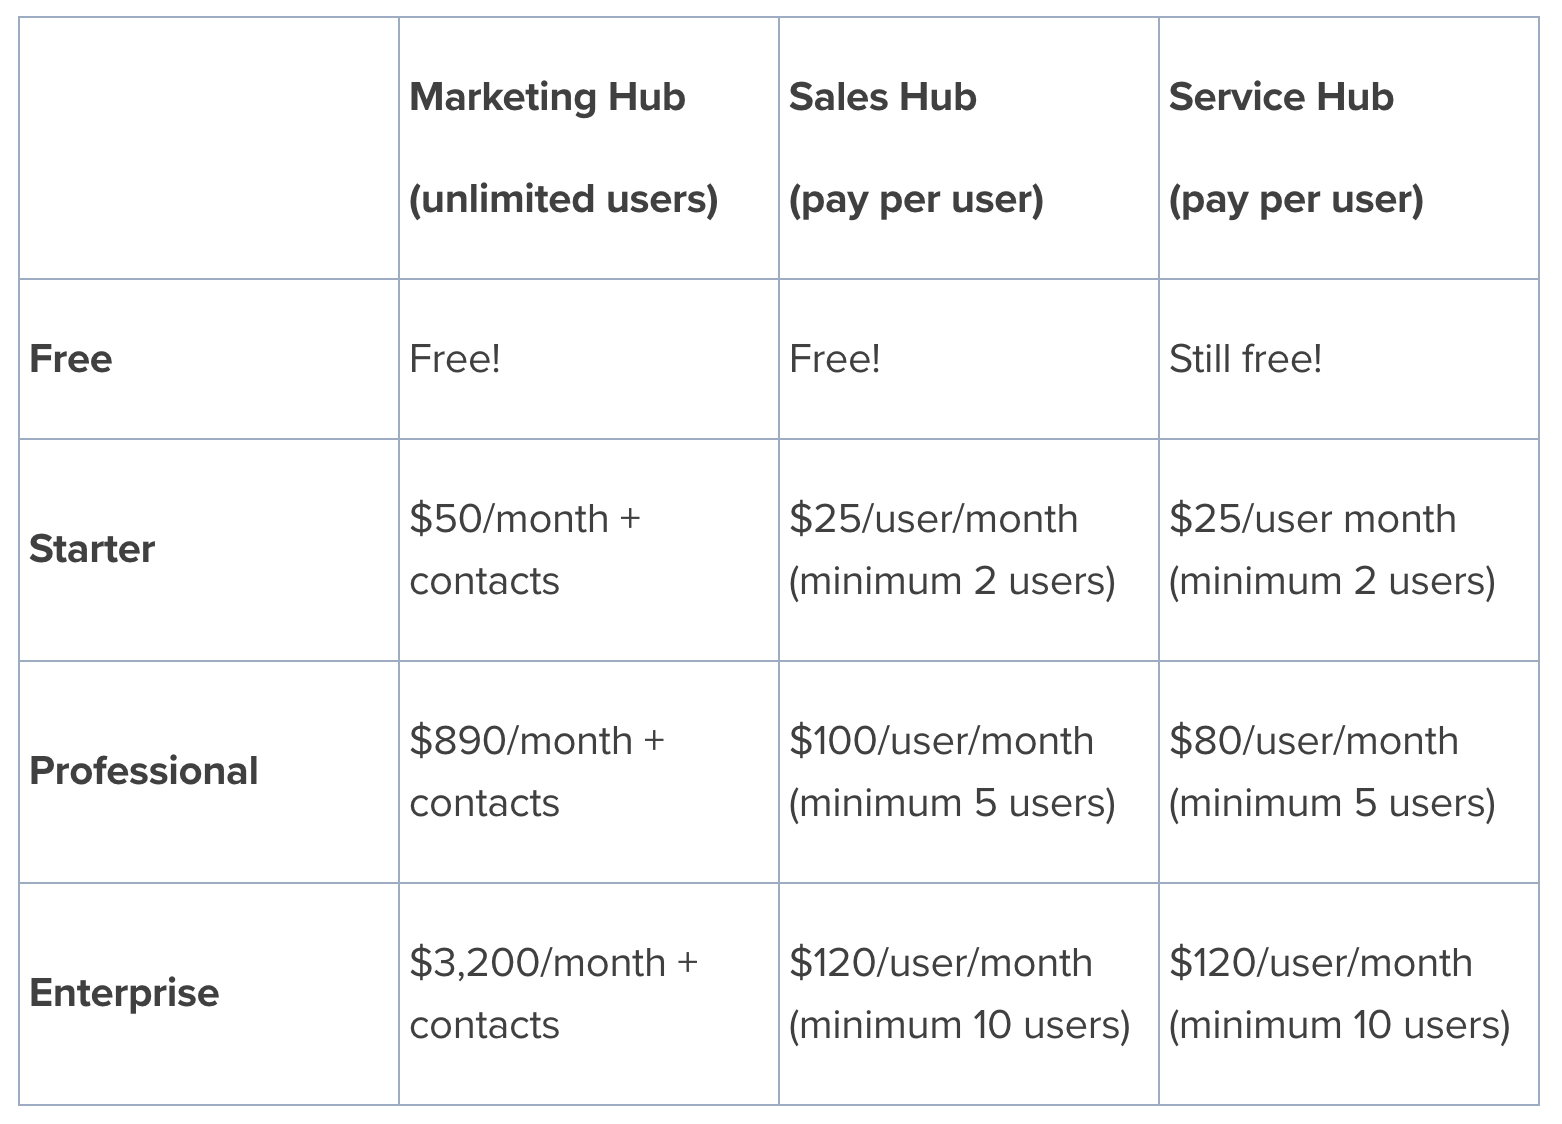Select Service Hub $25/user month cell
Image resolution: width=1562 pixels, height=1124 pixels.
pyautogui.click(x=1349, y=550)
